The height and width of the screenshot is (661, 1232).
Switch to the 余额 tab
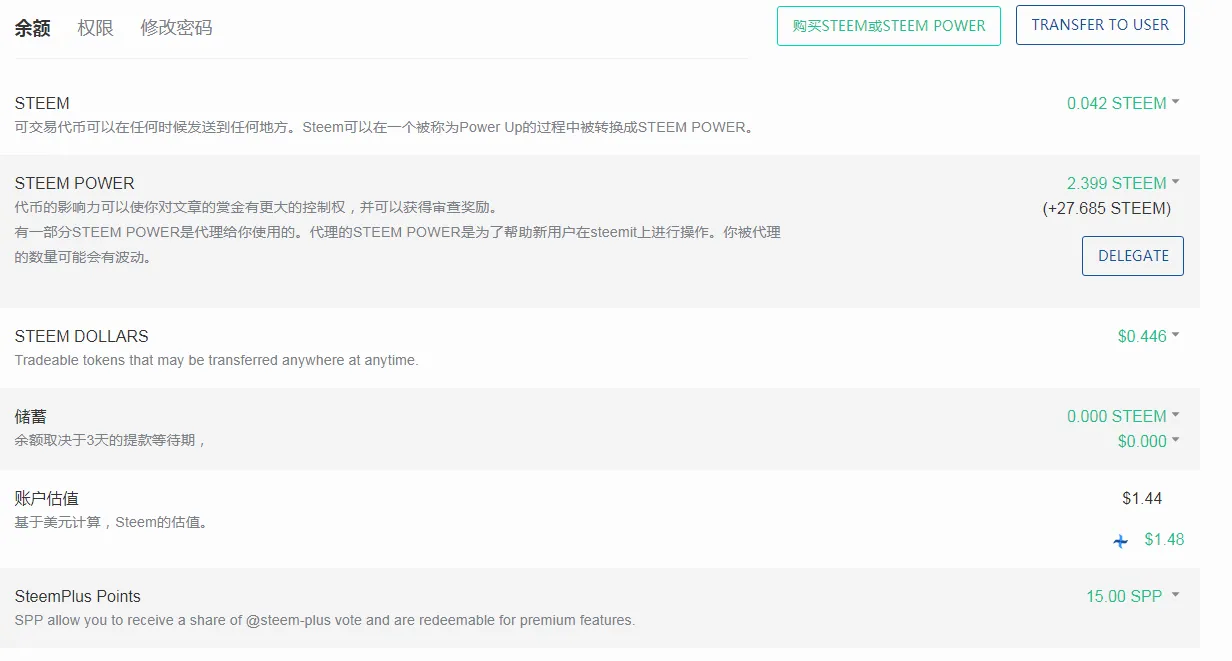coord(32,28)
